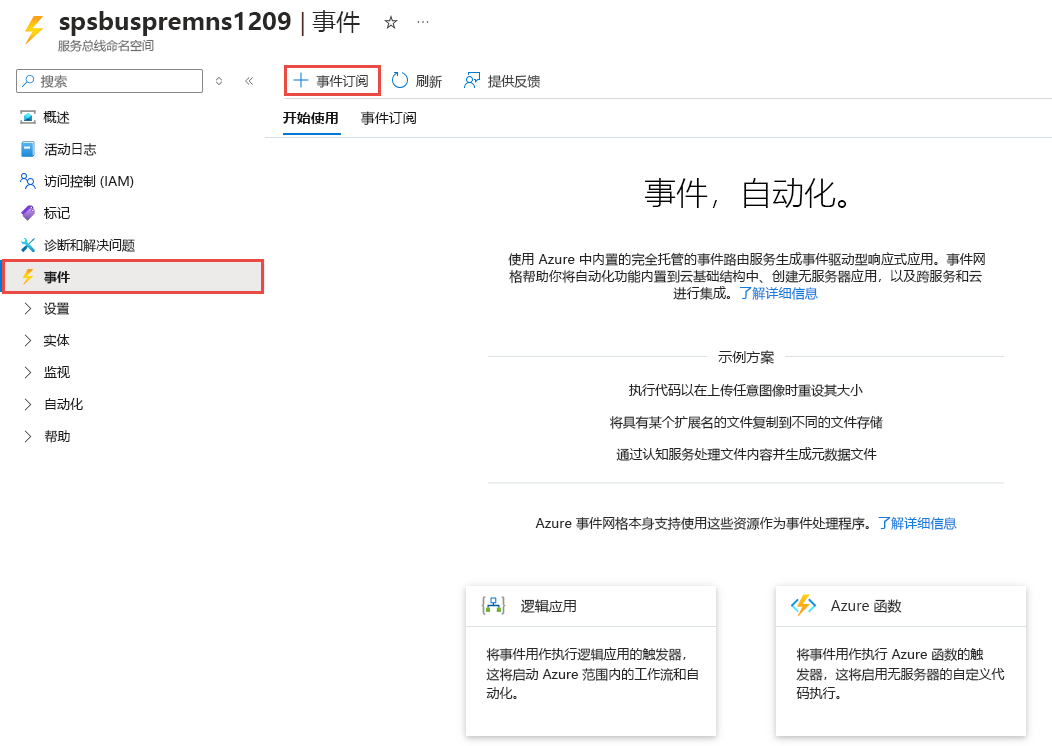Click the Azure 函数 card description text

click(x=900, y=674)
